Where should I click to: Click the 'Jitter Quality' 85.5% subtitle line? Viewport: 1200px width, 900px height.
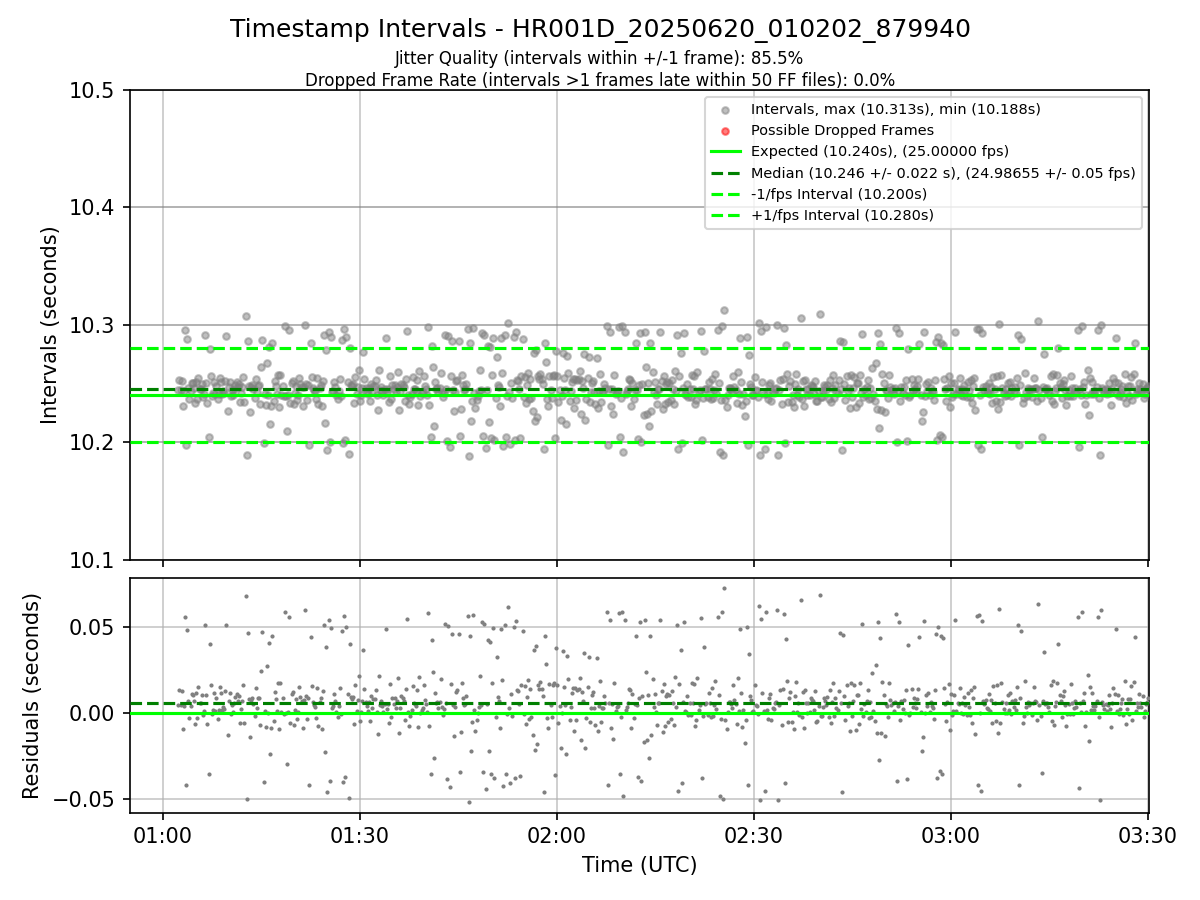click(x=600, y=59)
